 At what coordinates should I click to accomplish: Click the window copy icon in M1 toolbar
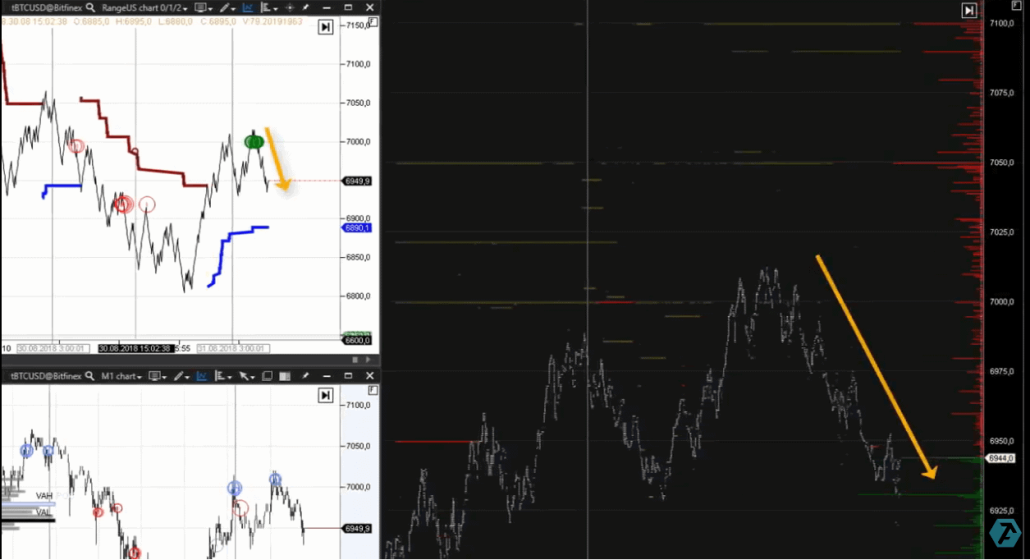point(267,376)
